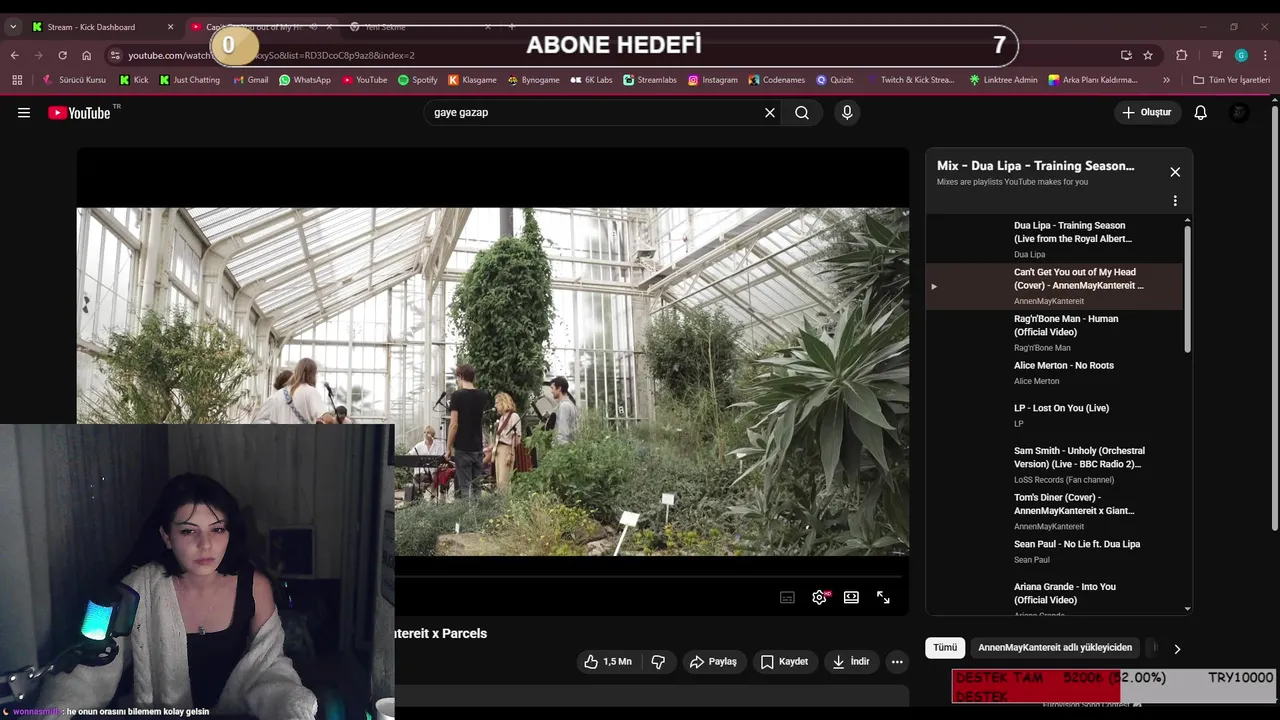1280x720 pixels.
Task: Show next filter chips with right arrow
Action: pyautogui.click(x=1177, y=649)
